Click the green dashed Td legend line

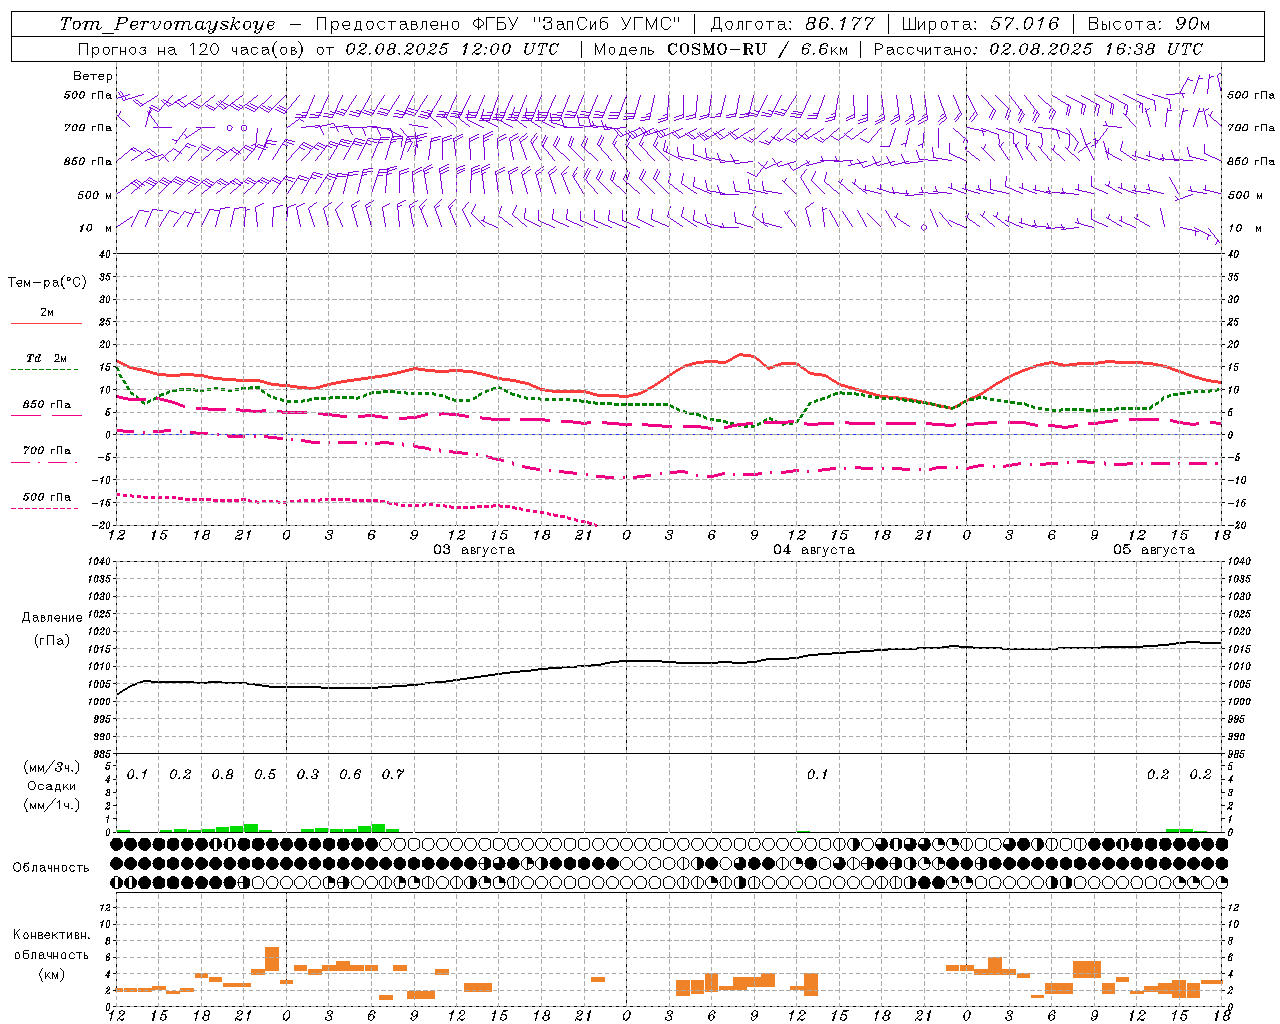tap(45, 370)
